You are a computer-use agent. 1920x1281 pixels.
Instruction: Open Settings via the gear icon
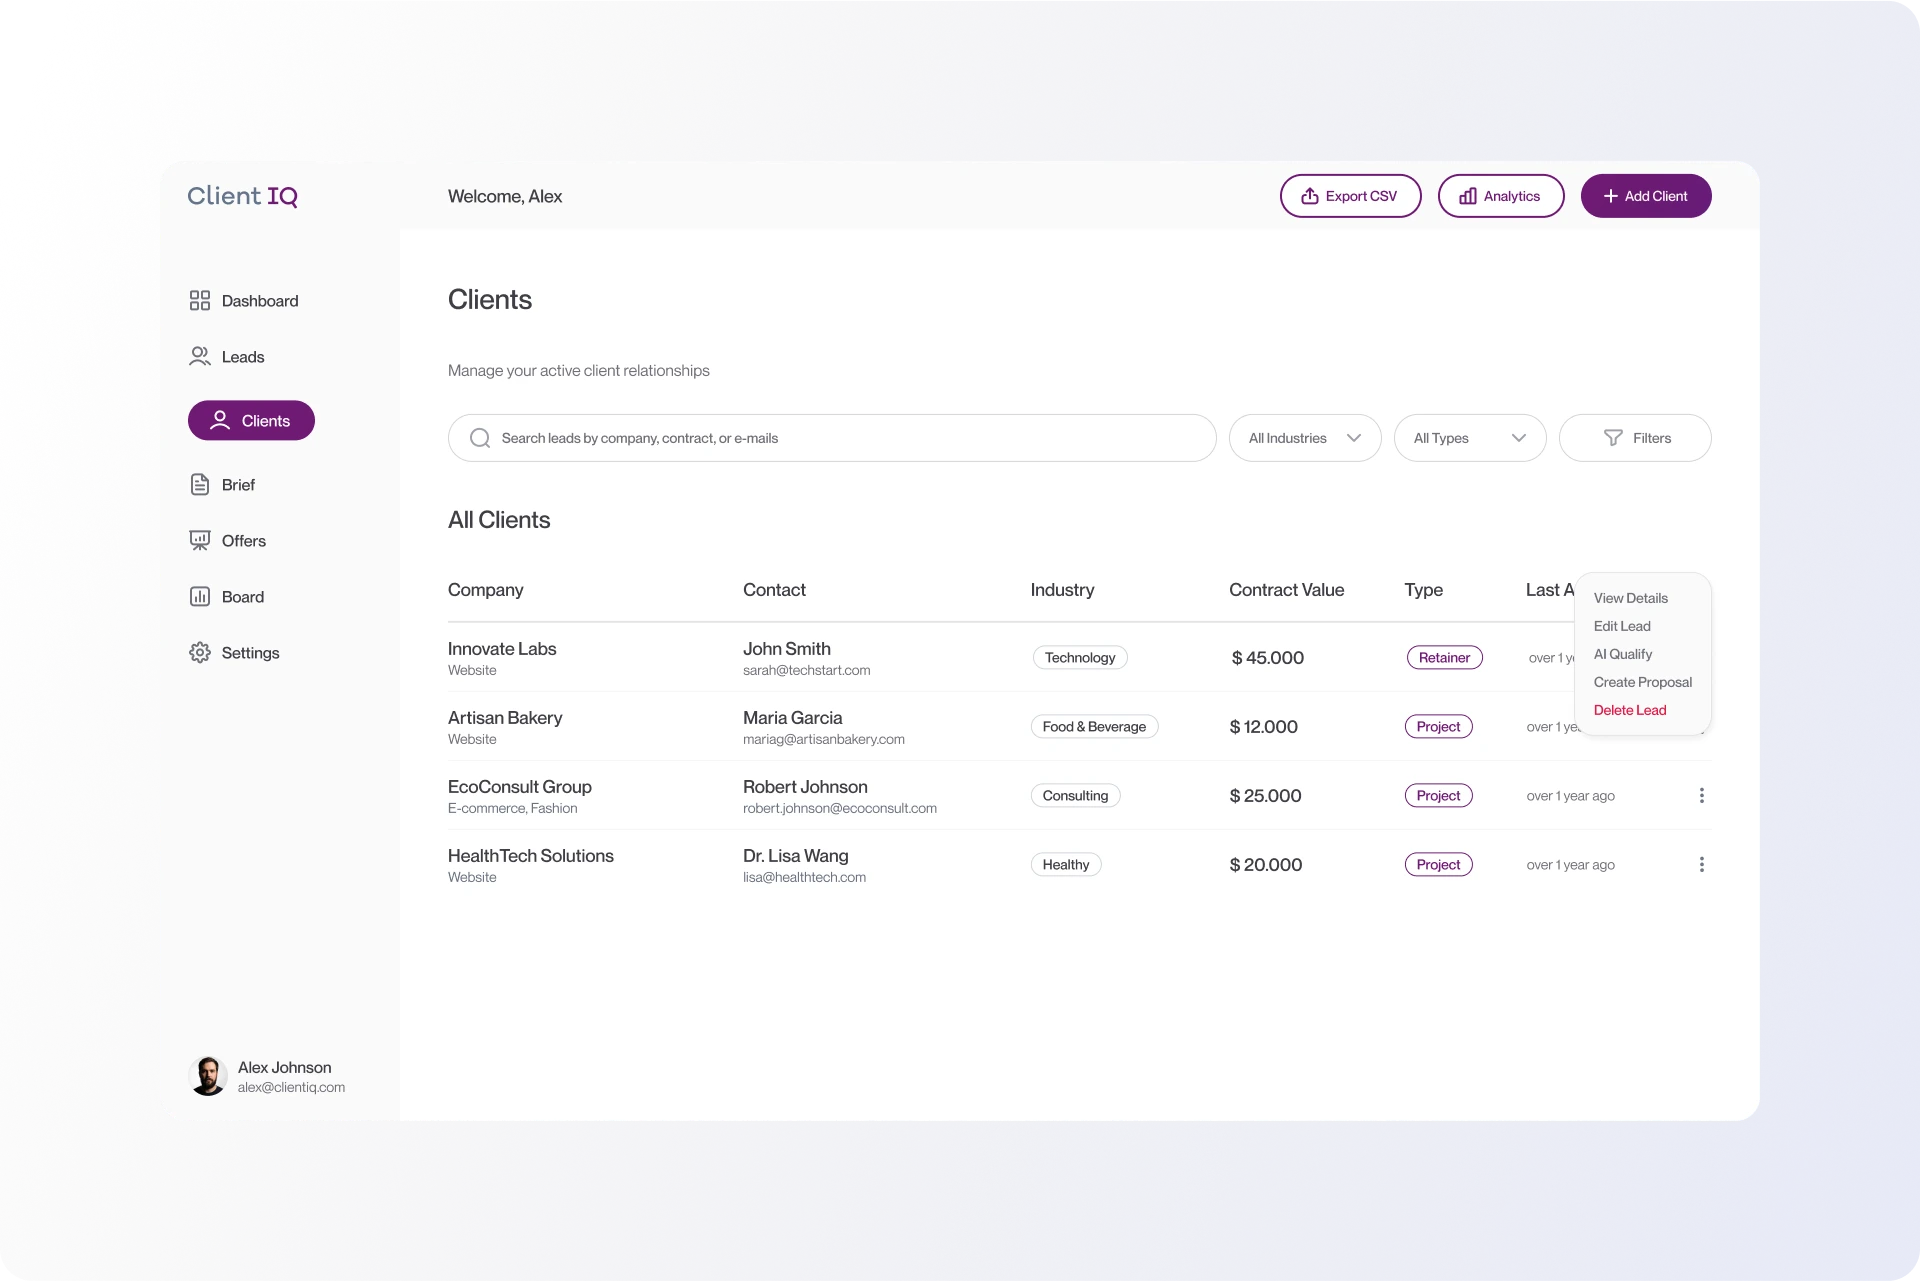coord(200,652)
